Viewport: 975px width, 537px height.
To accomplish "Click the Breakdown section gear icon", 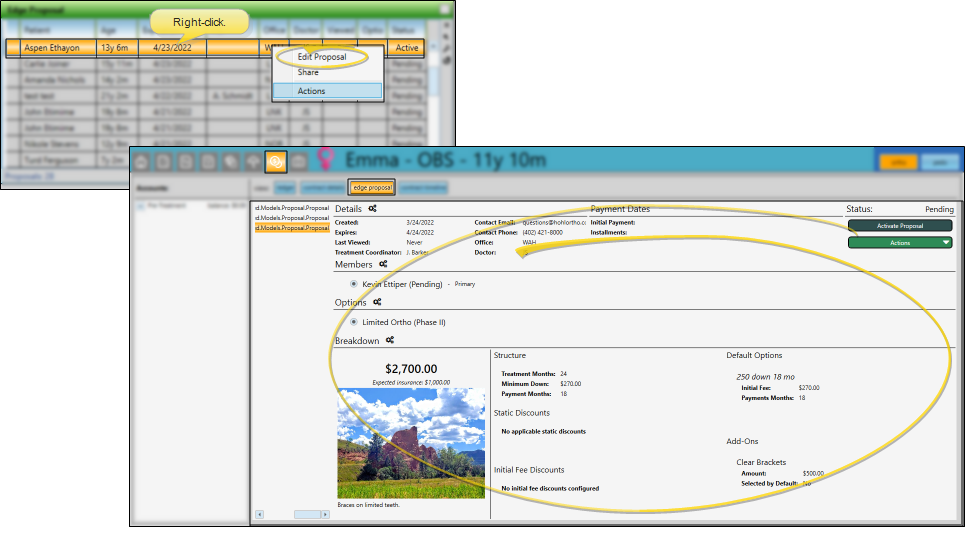I will [x=389, y=341].
